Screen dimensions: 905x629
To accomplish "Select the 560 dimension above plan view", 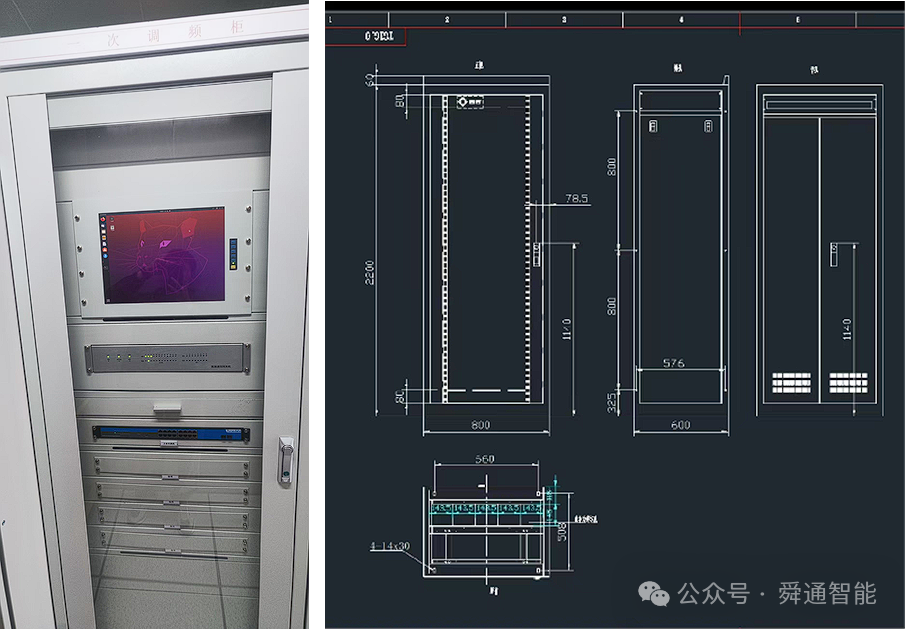I will (x=485, y=459).
